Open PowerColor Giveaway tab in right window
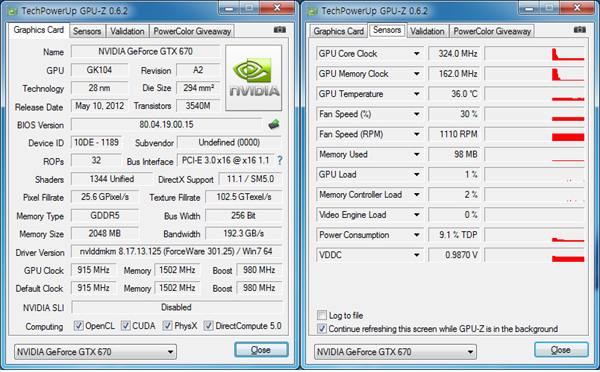 tap(492, 31)
